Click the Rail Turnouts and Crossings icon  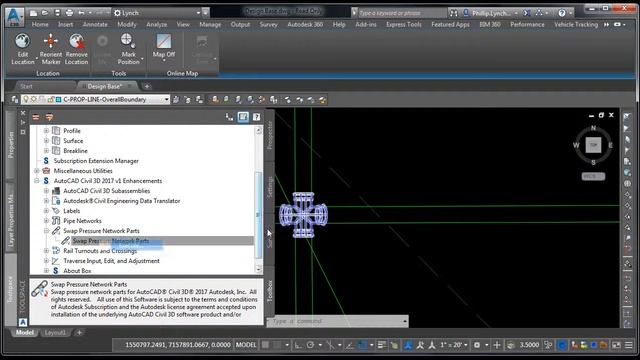[x=56, y=251]
